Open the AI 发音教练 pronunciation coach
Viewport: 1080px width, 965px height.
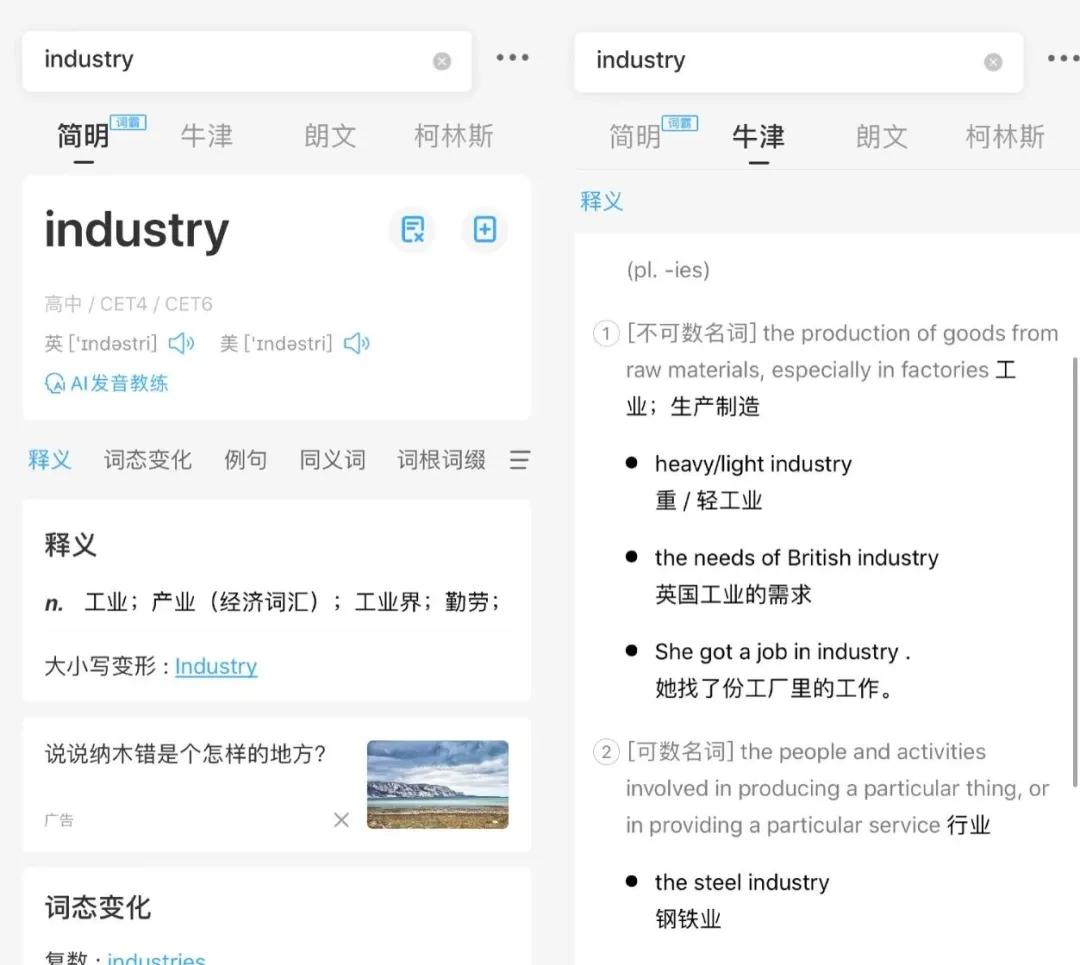[x=106, y=383]
